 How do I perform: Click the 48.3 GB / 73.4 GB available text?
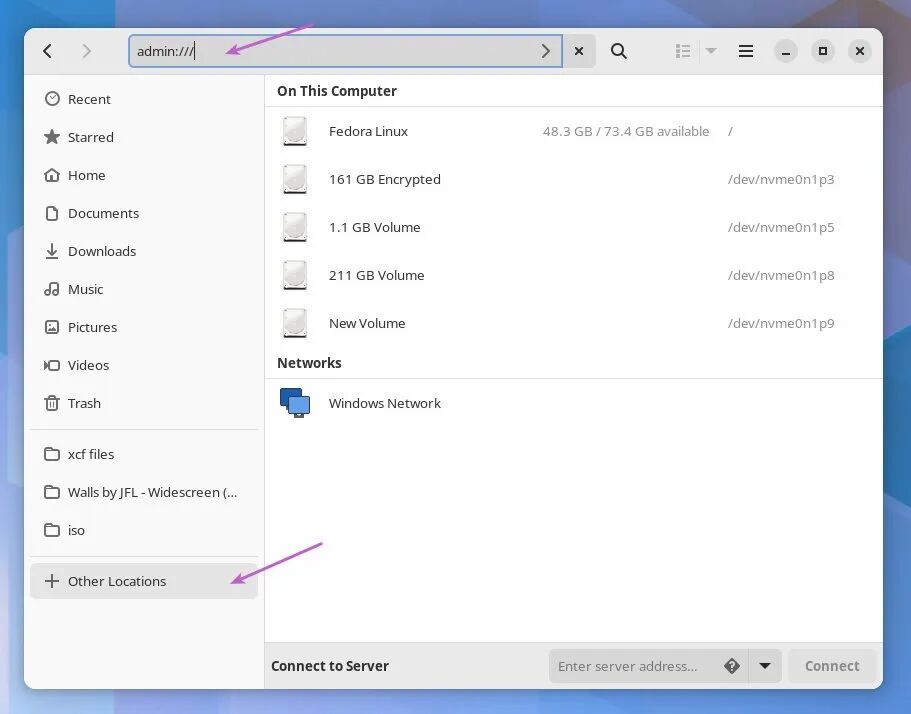point(626,131)
